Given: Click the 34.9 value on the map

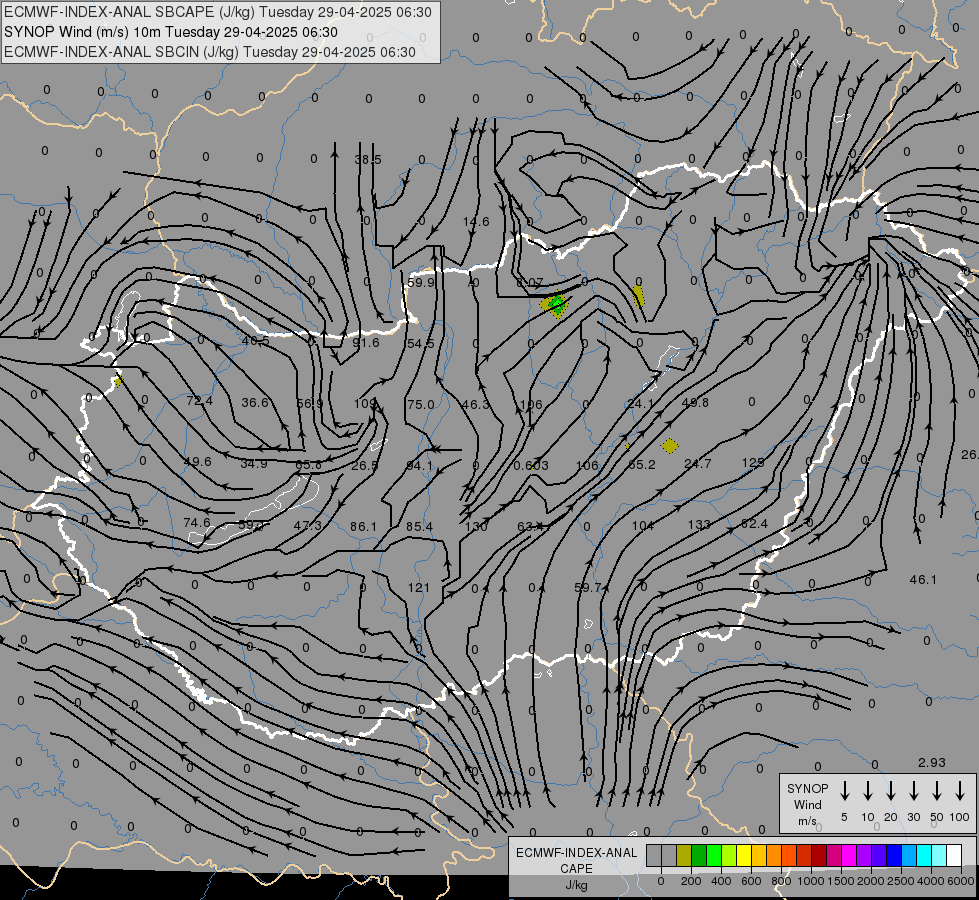Looking at the screenshot, I should 253,463.
